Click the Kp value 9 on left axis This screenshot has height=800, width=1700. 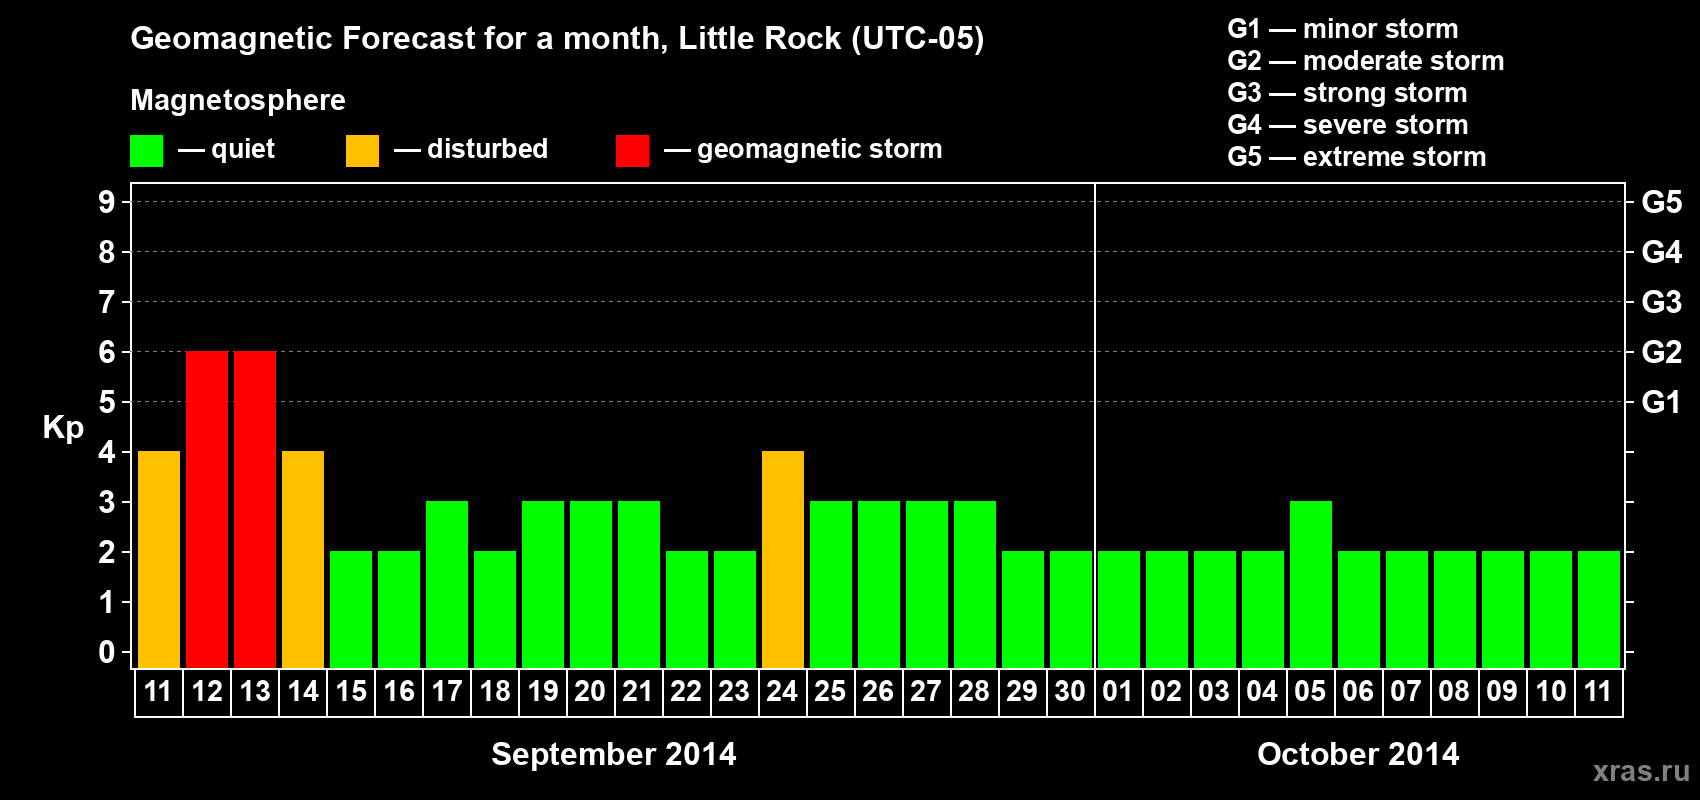[107, 202]
